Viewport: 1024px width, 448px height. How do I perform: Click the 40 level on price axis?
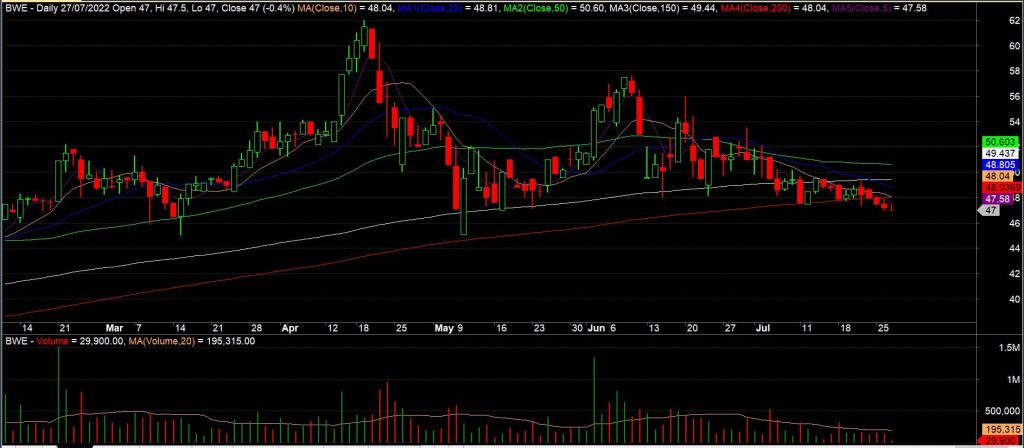pyautogui.click(x=1015, y=300)
